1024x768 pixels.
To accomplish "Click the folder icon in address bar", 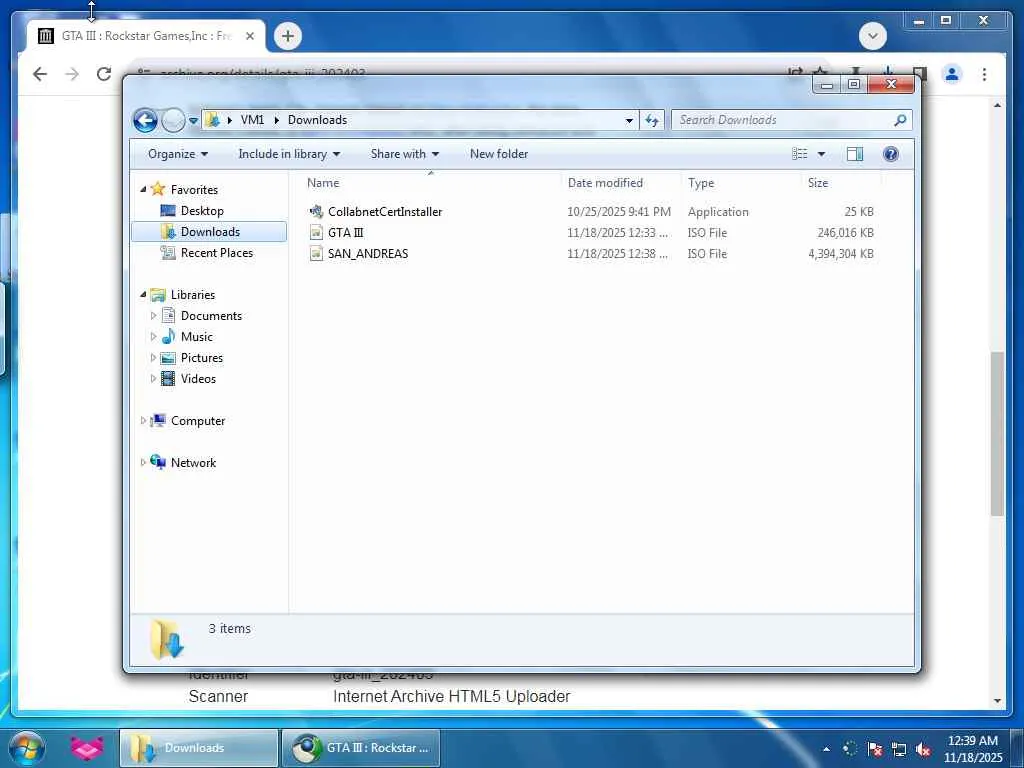I will tap(212, 120).
